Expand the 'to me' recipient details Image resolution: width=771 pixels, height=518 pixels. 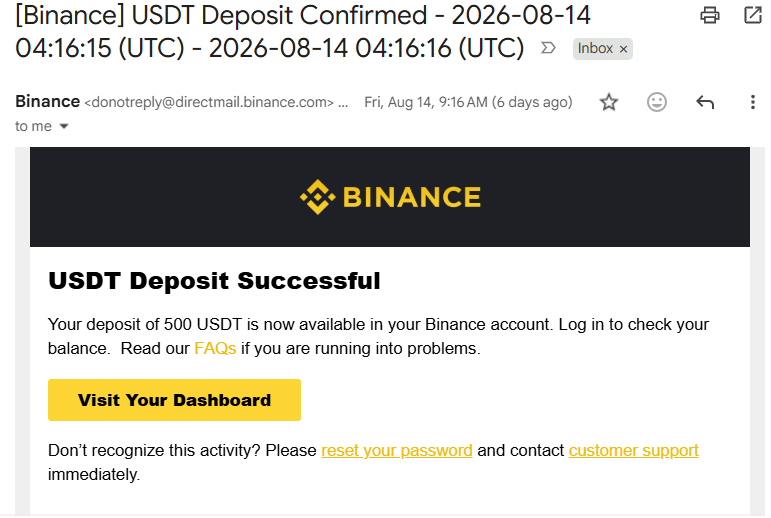pyautogui.click(x=64, y=126)
